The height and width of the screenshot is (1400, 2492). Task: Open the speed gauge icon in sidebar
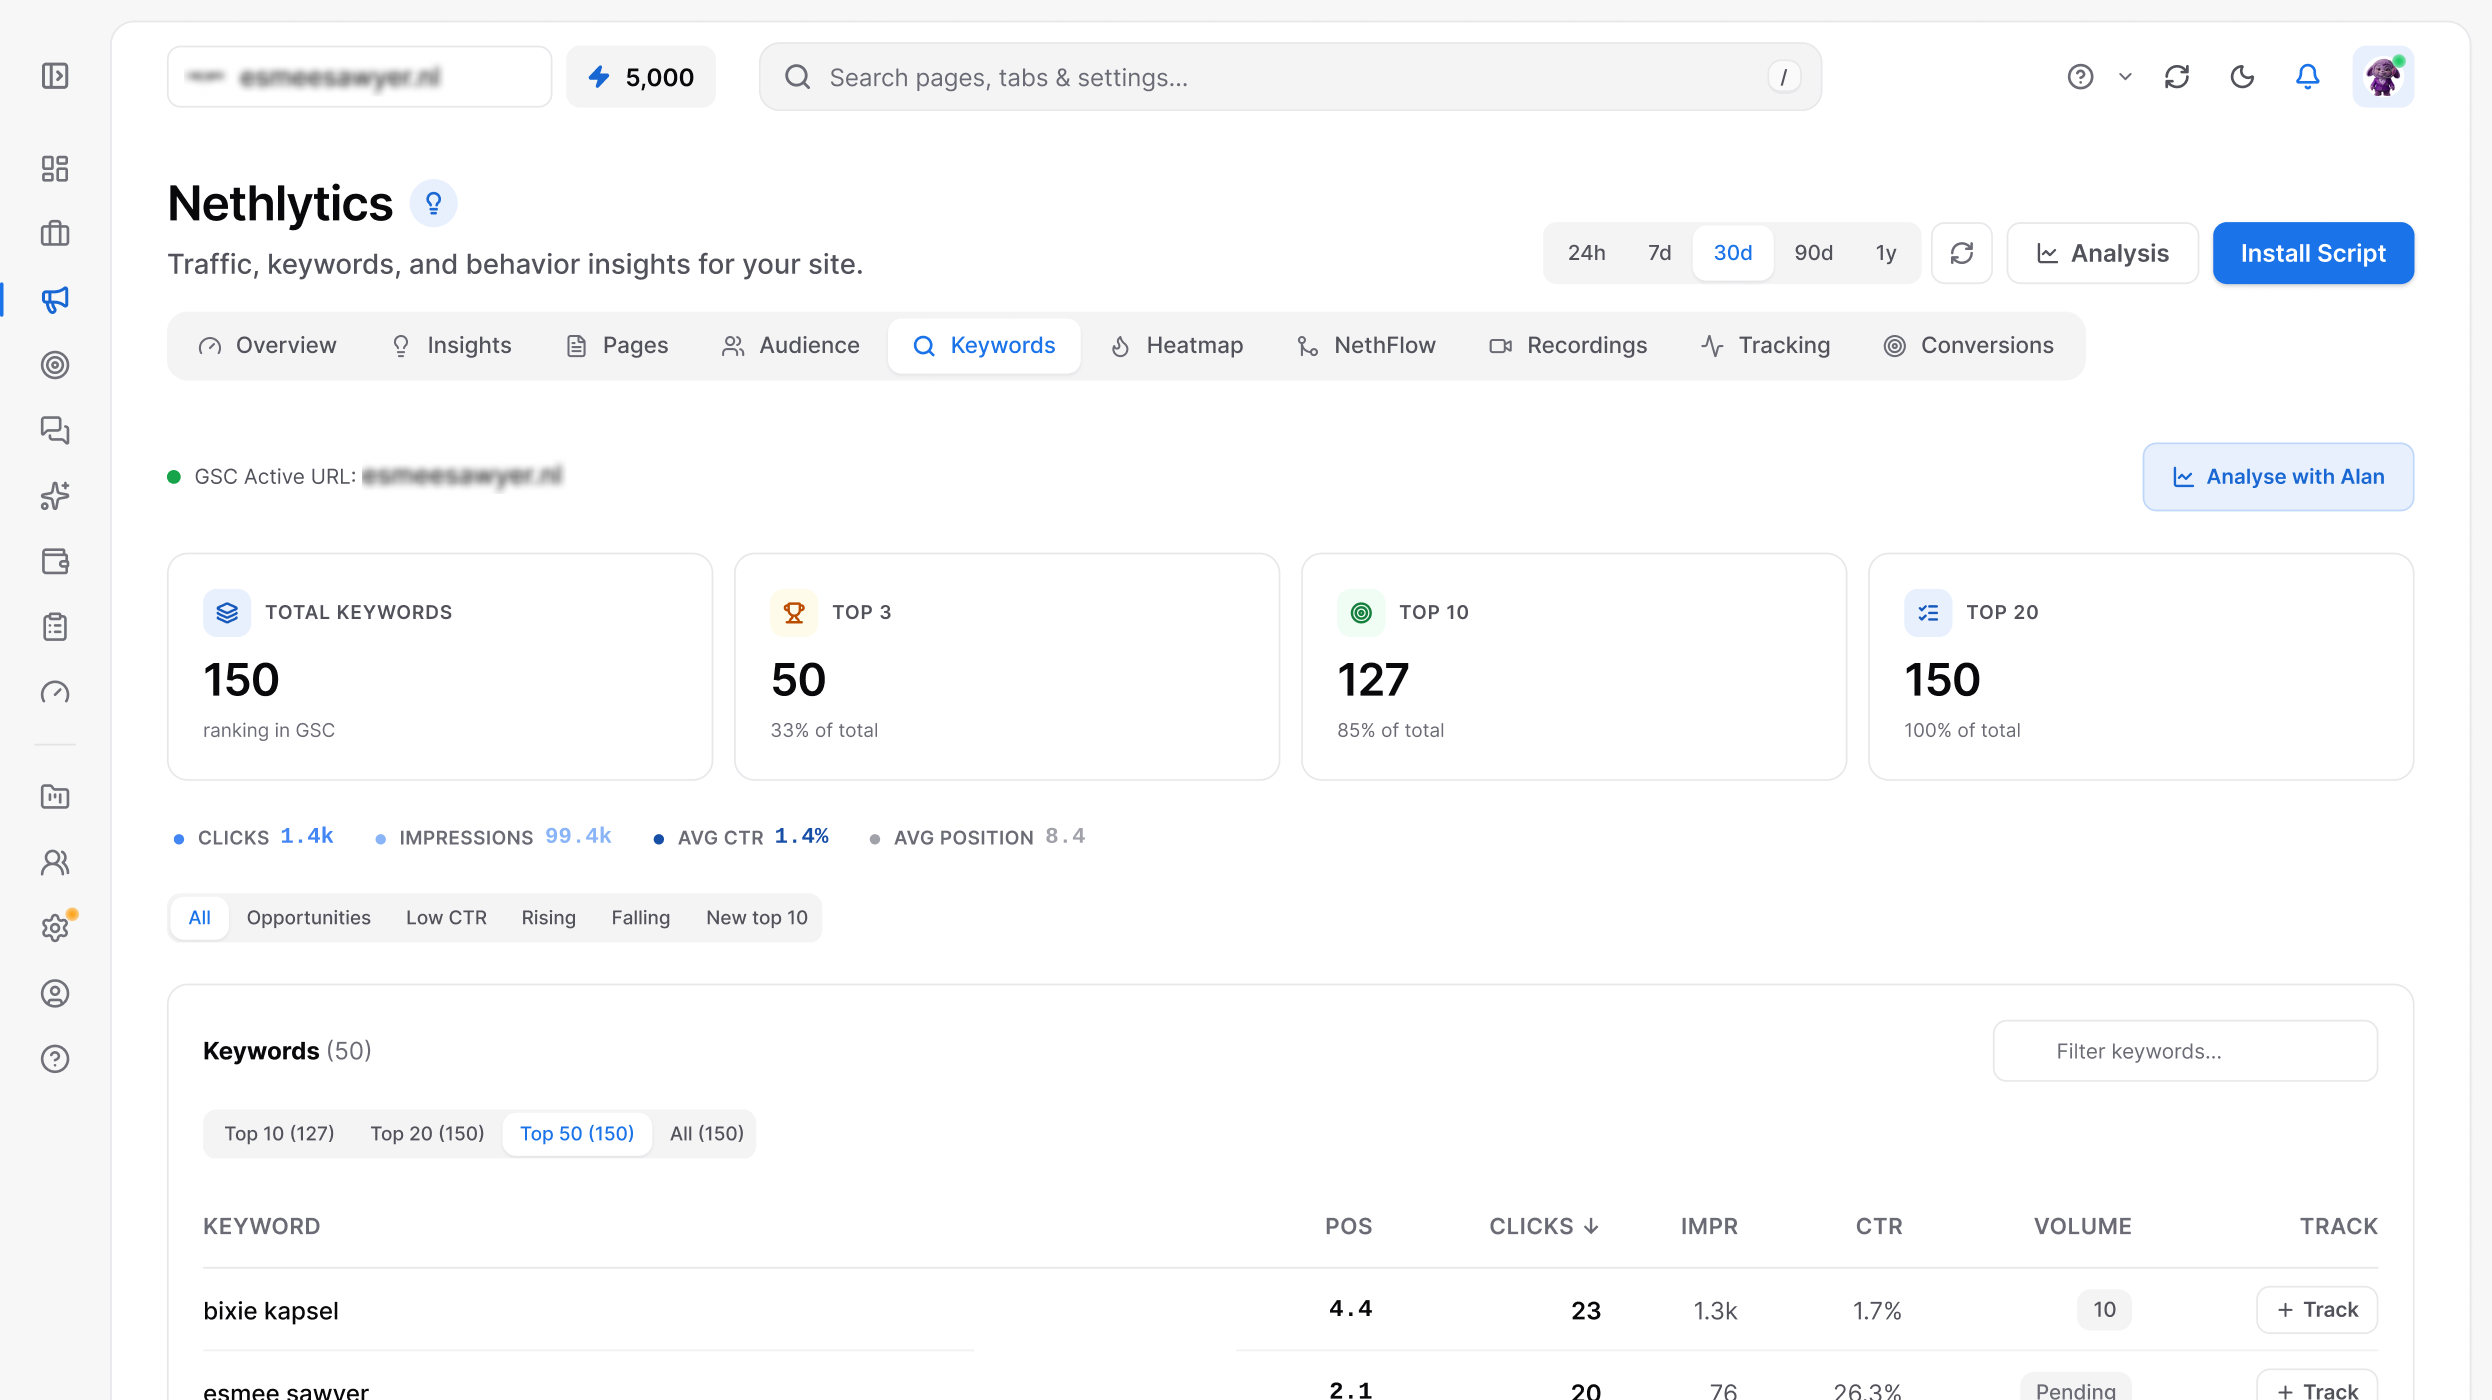click(55, 692)
